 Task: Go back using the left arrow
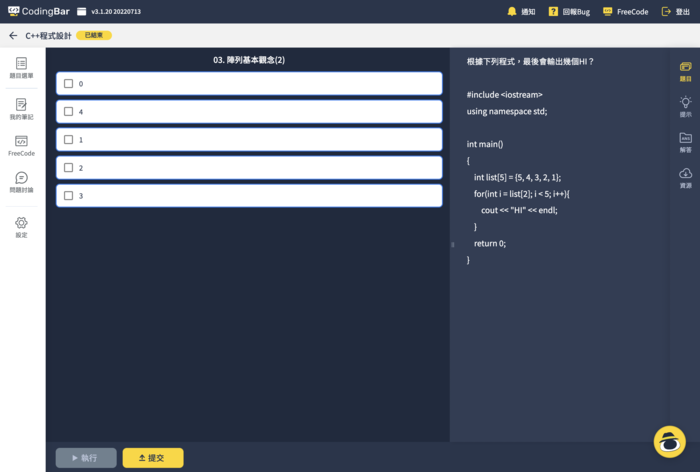click(13, 35)
